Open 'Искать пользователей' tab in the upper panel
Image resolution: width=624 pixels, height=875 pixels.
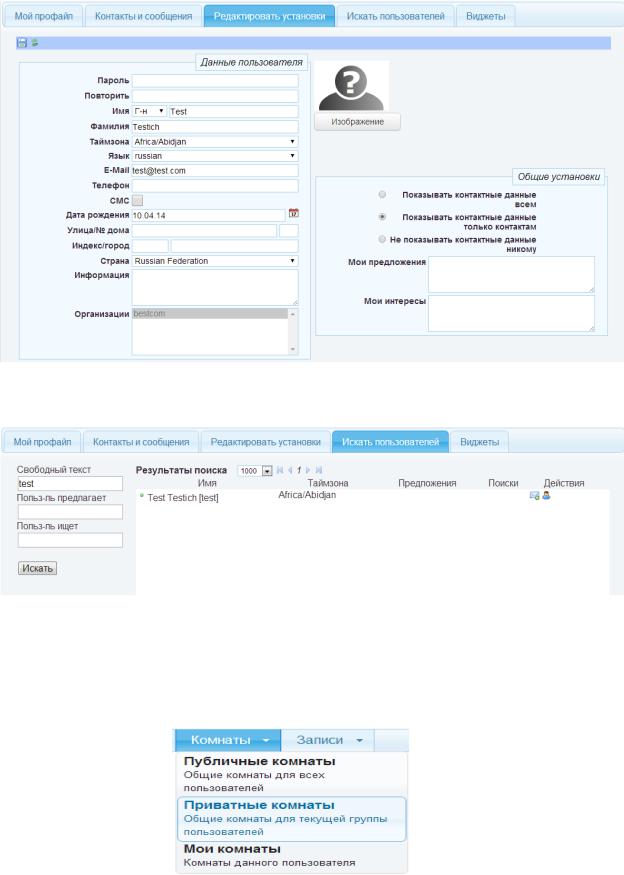pos(396,16)
